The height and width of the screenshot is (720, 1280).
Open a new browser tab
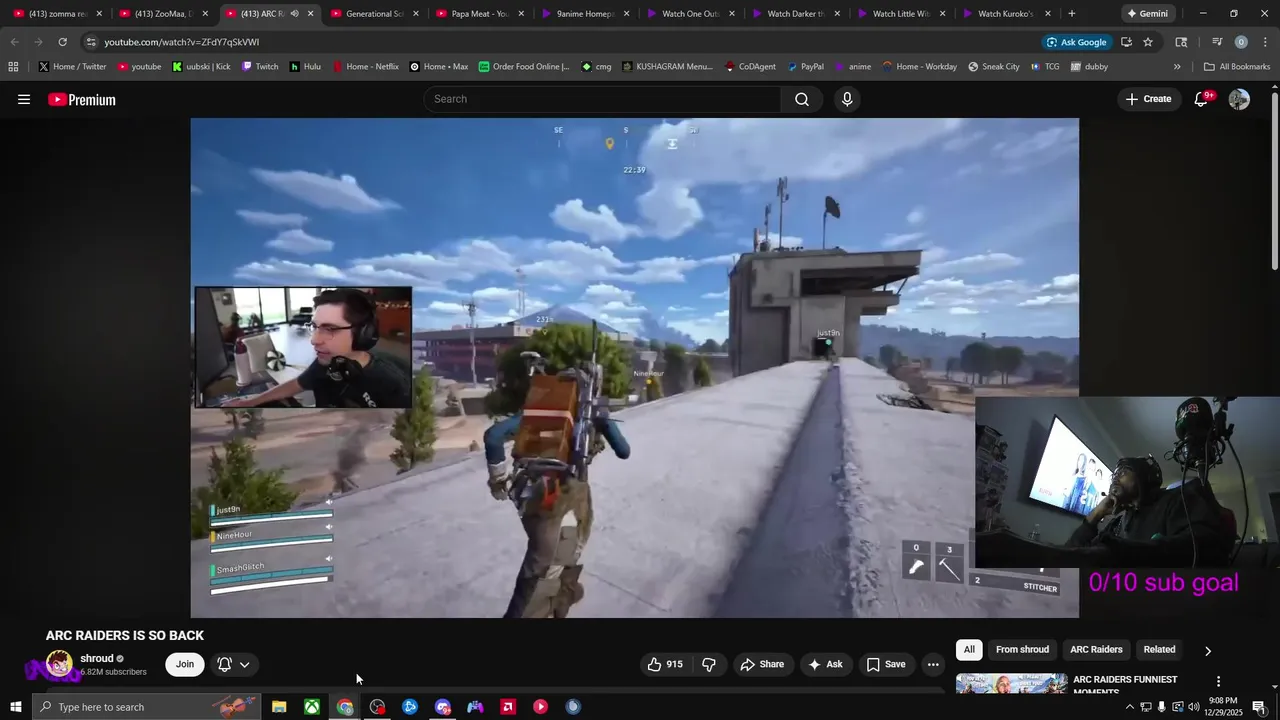[1071, 14]
